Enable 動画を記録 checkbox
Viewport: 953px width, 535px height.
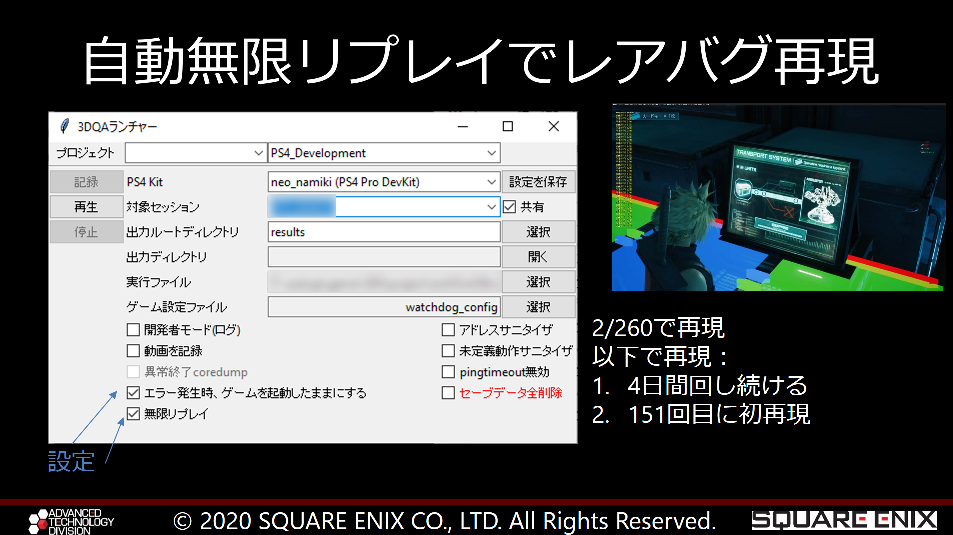click(133, 351)
